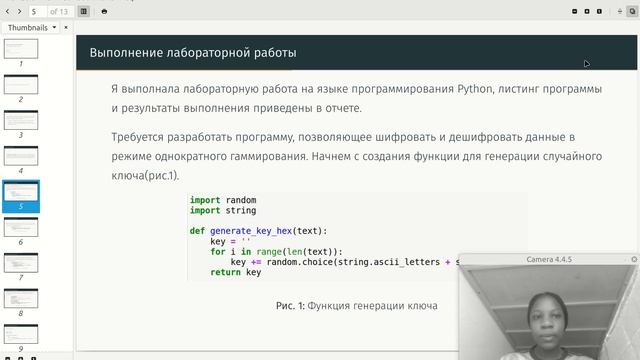The width and height of the screenshot is (640, 360).
Task: Click the text 'режиме однократного гаммирования'
Action: 209,156
